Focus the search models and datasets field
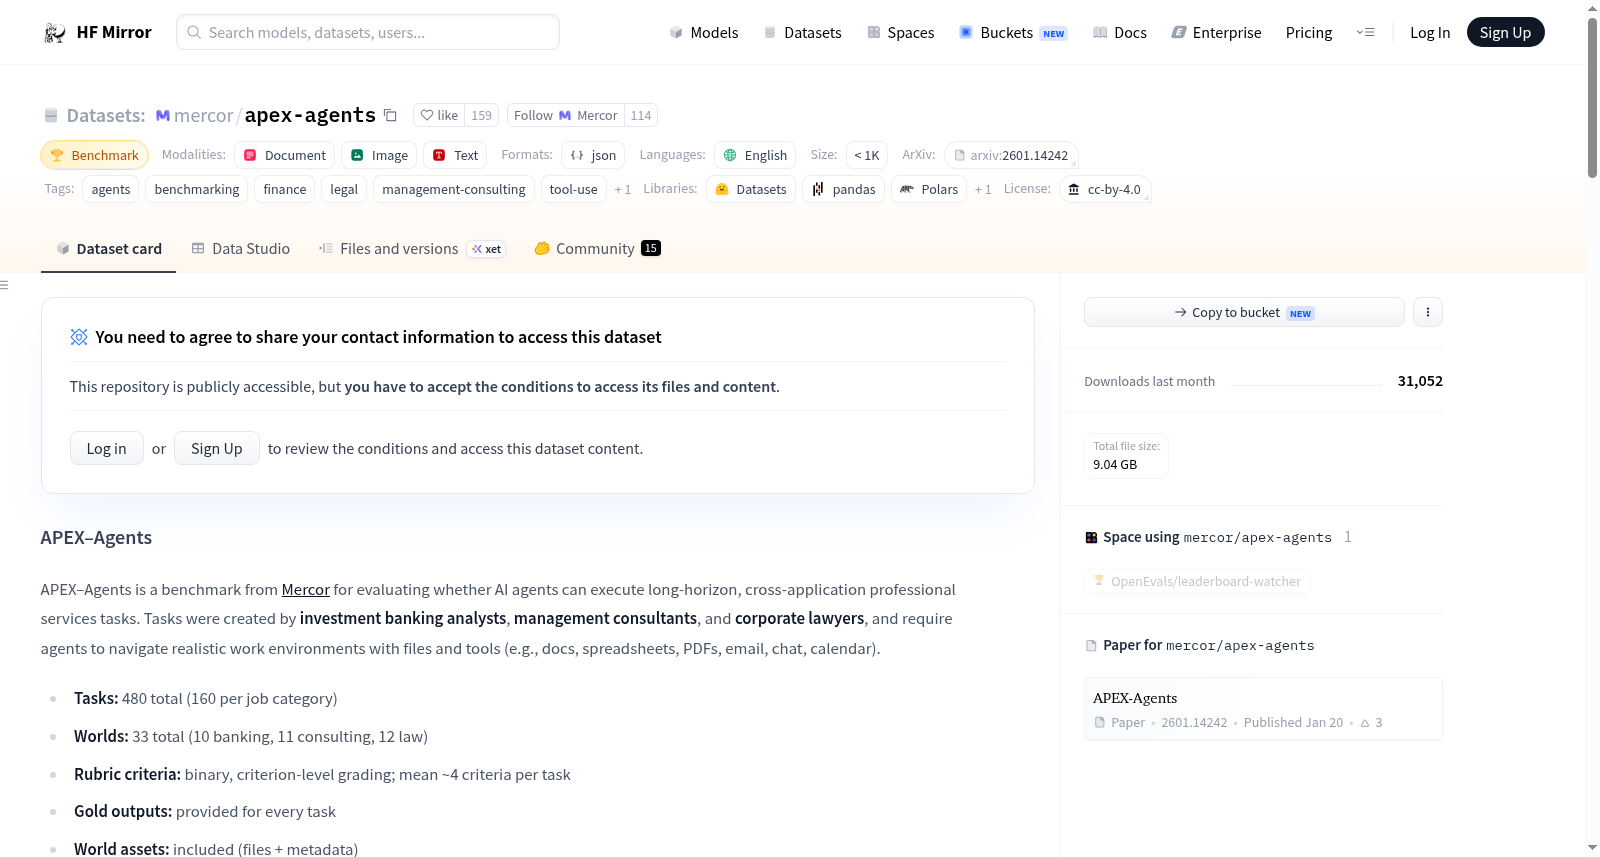The height and width of the screenshot is (857, 1600). (368, 33)
